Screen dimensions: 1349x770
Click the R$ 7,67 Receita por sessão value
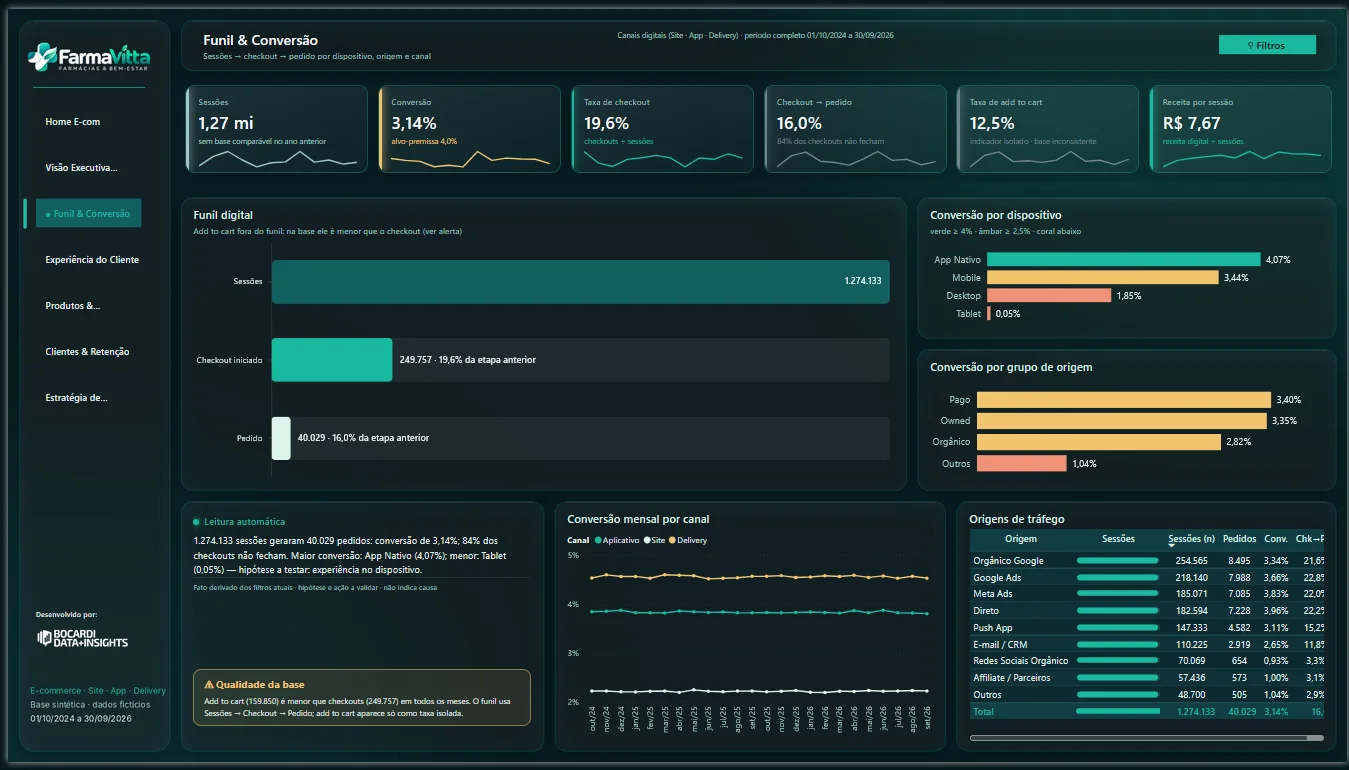click(x=1191, y=123)
